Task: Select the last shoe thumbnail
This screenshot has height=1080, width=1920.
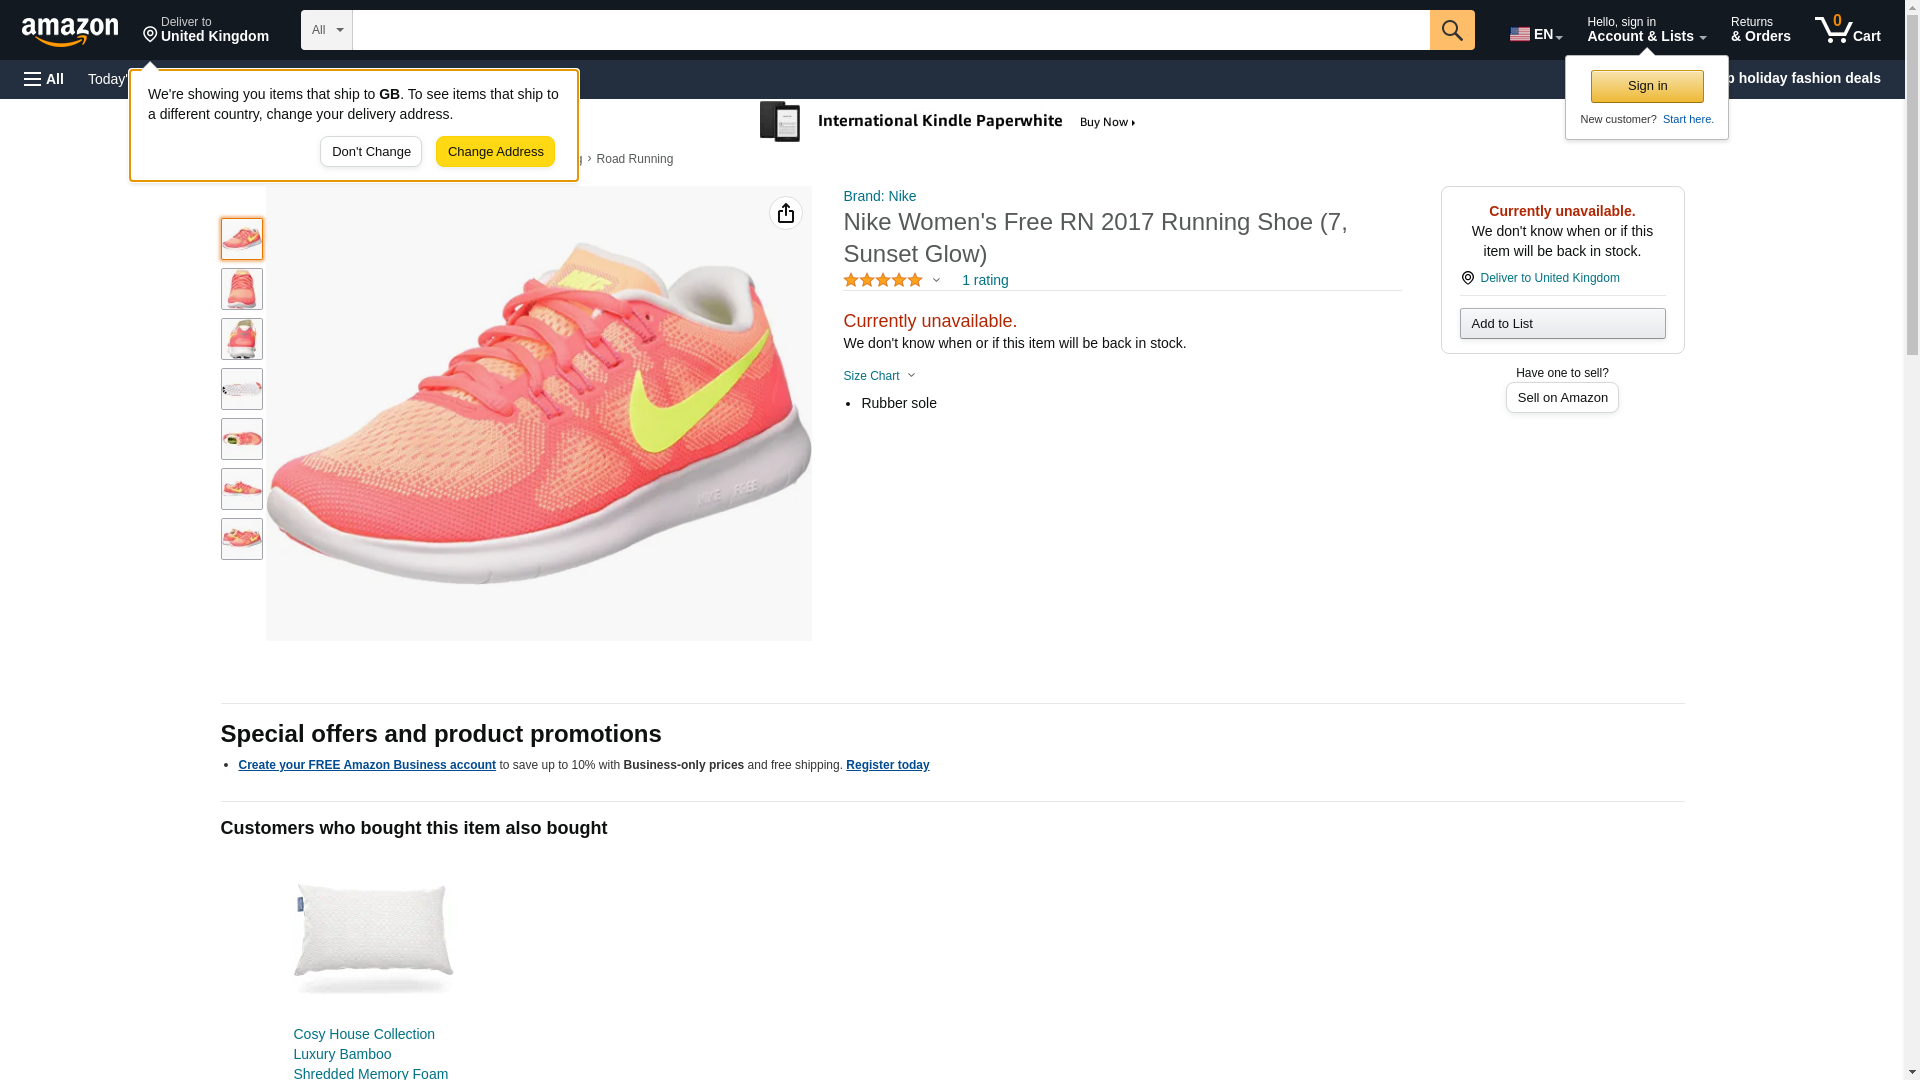Action: click(241, 539)
